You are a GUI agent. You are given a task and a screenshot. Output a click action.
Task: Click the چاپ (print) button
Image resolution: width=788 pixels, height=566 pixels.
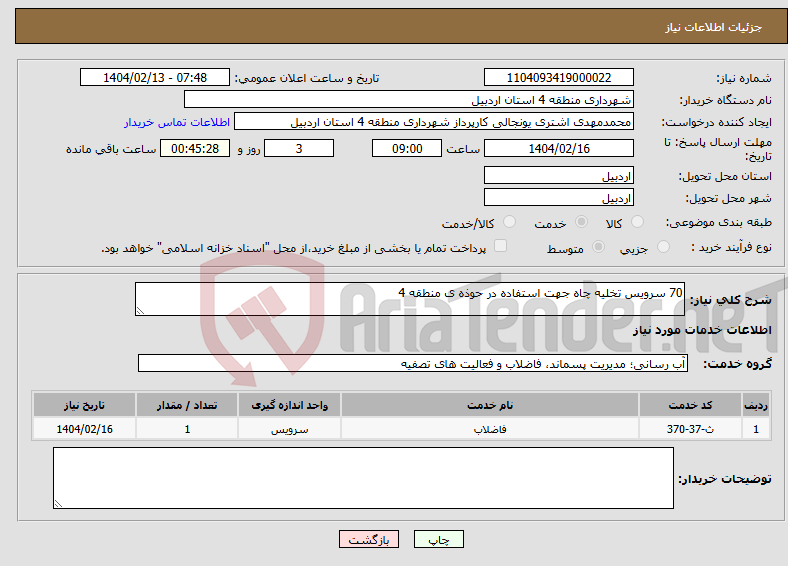pyautogui.click(x=438, y=539)
